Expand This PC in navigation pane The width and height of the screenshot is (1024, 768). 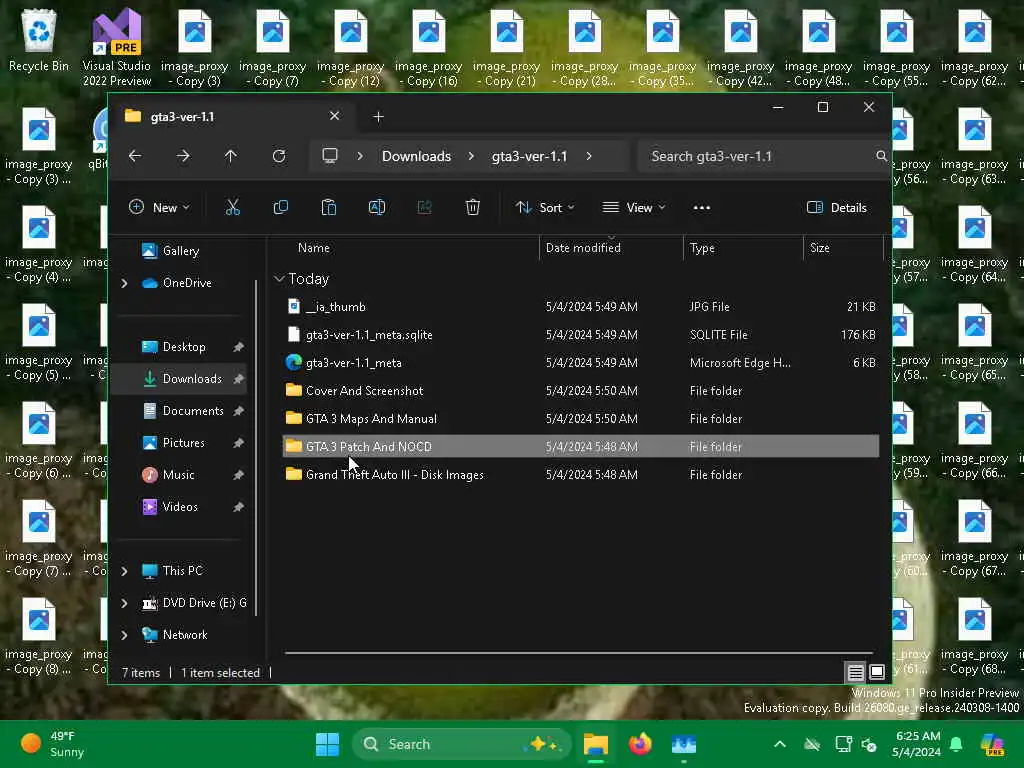(x=125, y=571)
